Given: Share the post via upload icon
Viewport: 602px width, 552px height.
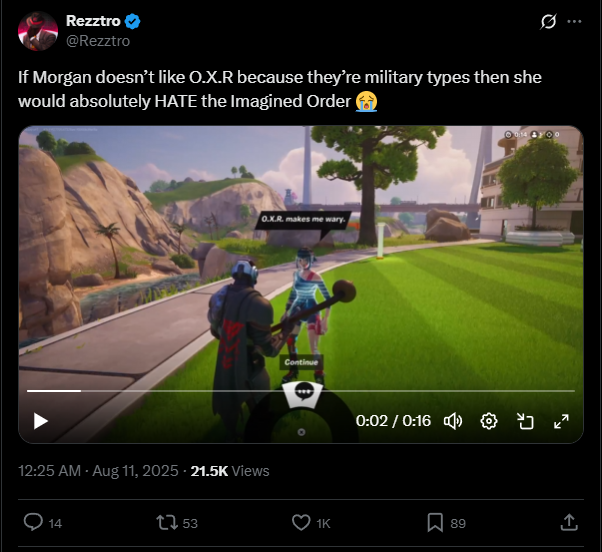Looking at the screenshot, I should 569,522.
